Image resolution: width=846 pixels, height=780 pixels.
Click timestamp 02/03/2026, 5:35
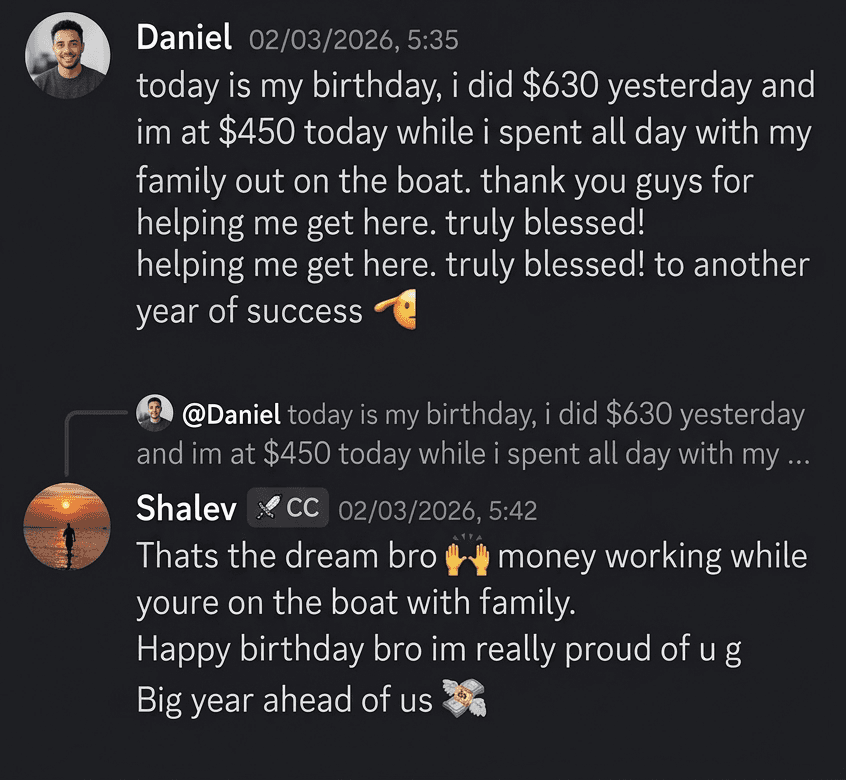click(x=354, y=40)
